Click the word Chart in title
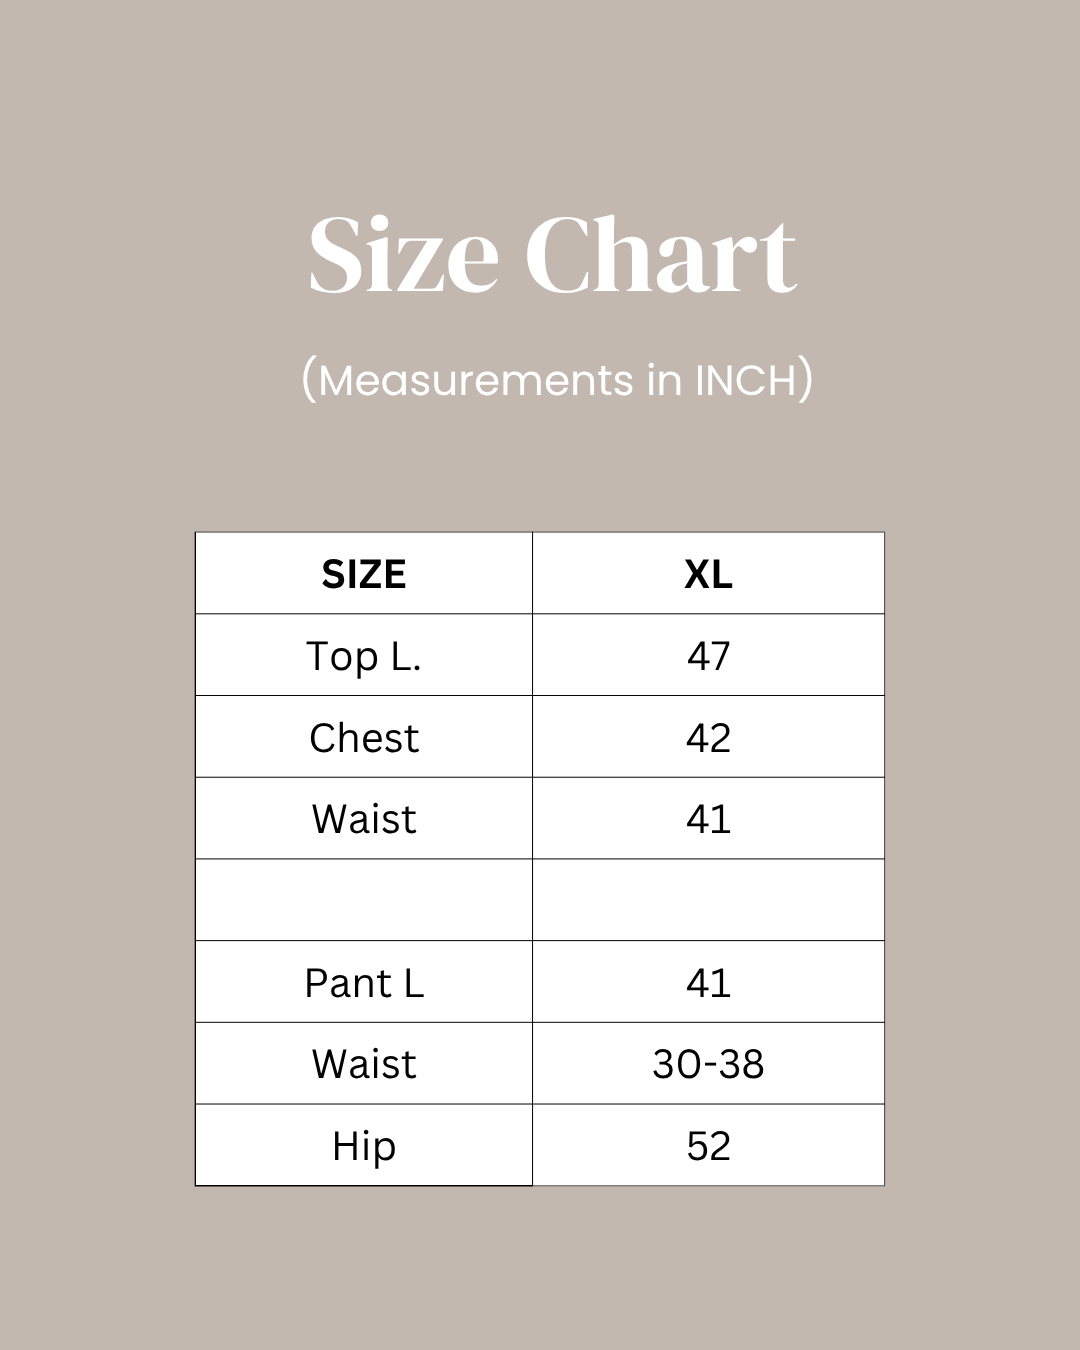 click(x=661, y=256)
